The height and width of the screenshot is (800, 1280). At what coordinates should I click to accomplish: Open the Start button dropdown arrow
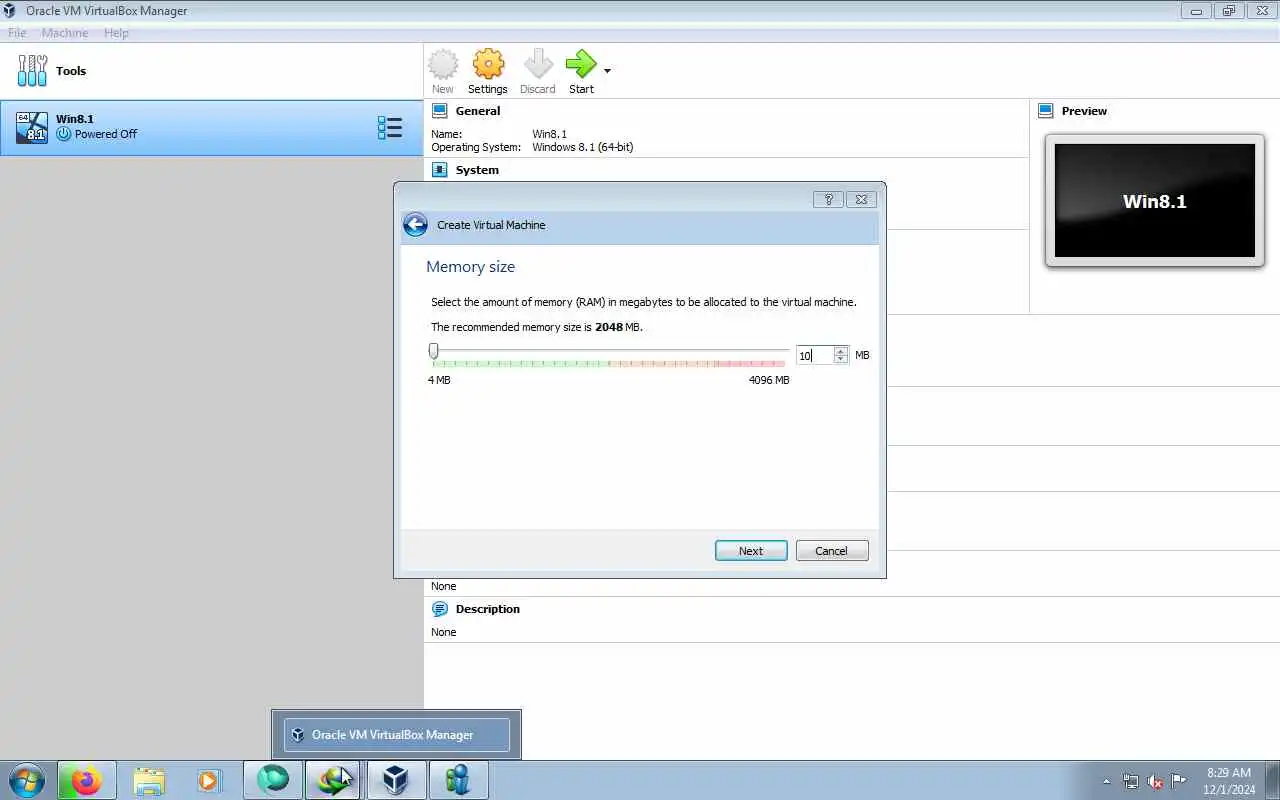607,71
